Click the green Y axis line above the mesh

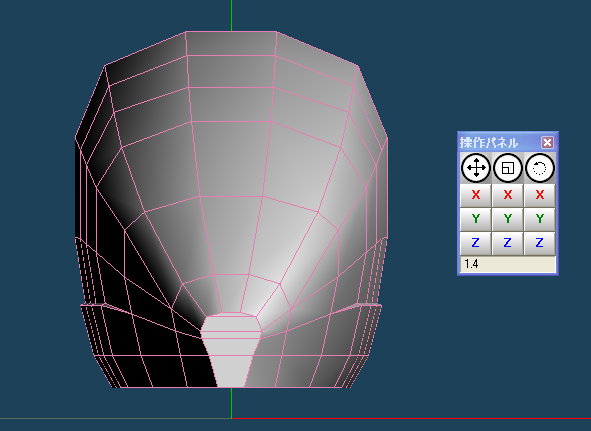coord(231,15)
